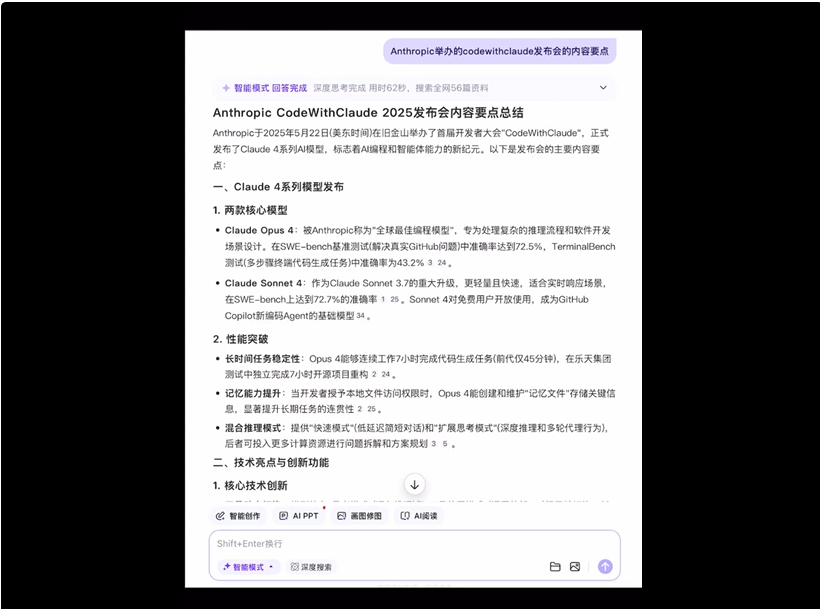This screenshot has height=609, width=820.
Task: Click bold label 混合推理模式
Action: (x=253, y=428)
